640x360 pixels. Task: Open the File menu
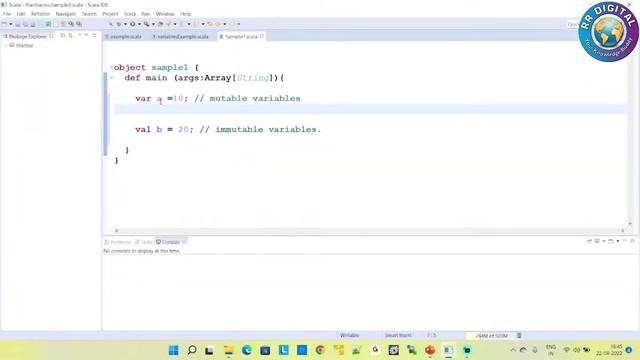click(x=7, y=14)
